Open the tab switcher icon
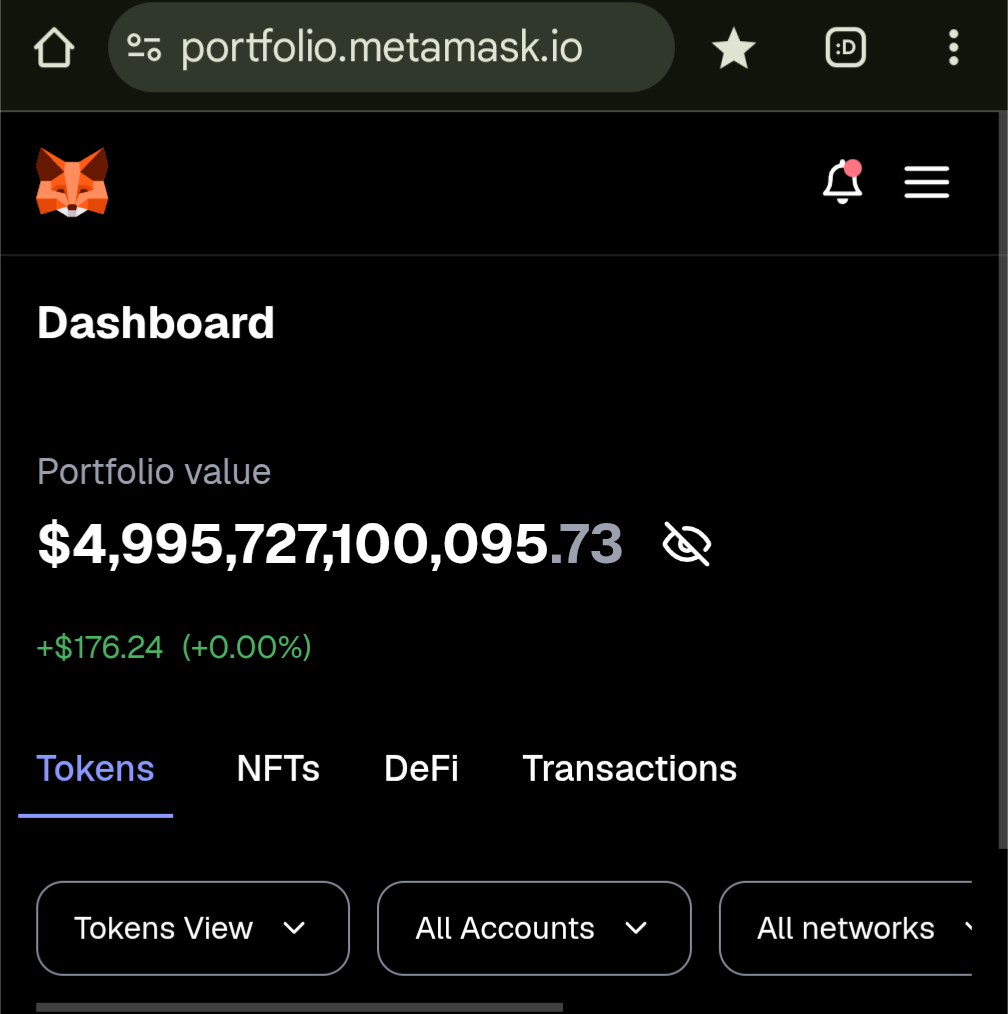Screen dimensions: 1008x1014 click(x=846, y=47)
